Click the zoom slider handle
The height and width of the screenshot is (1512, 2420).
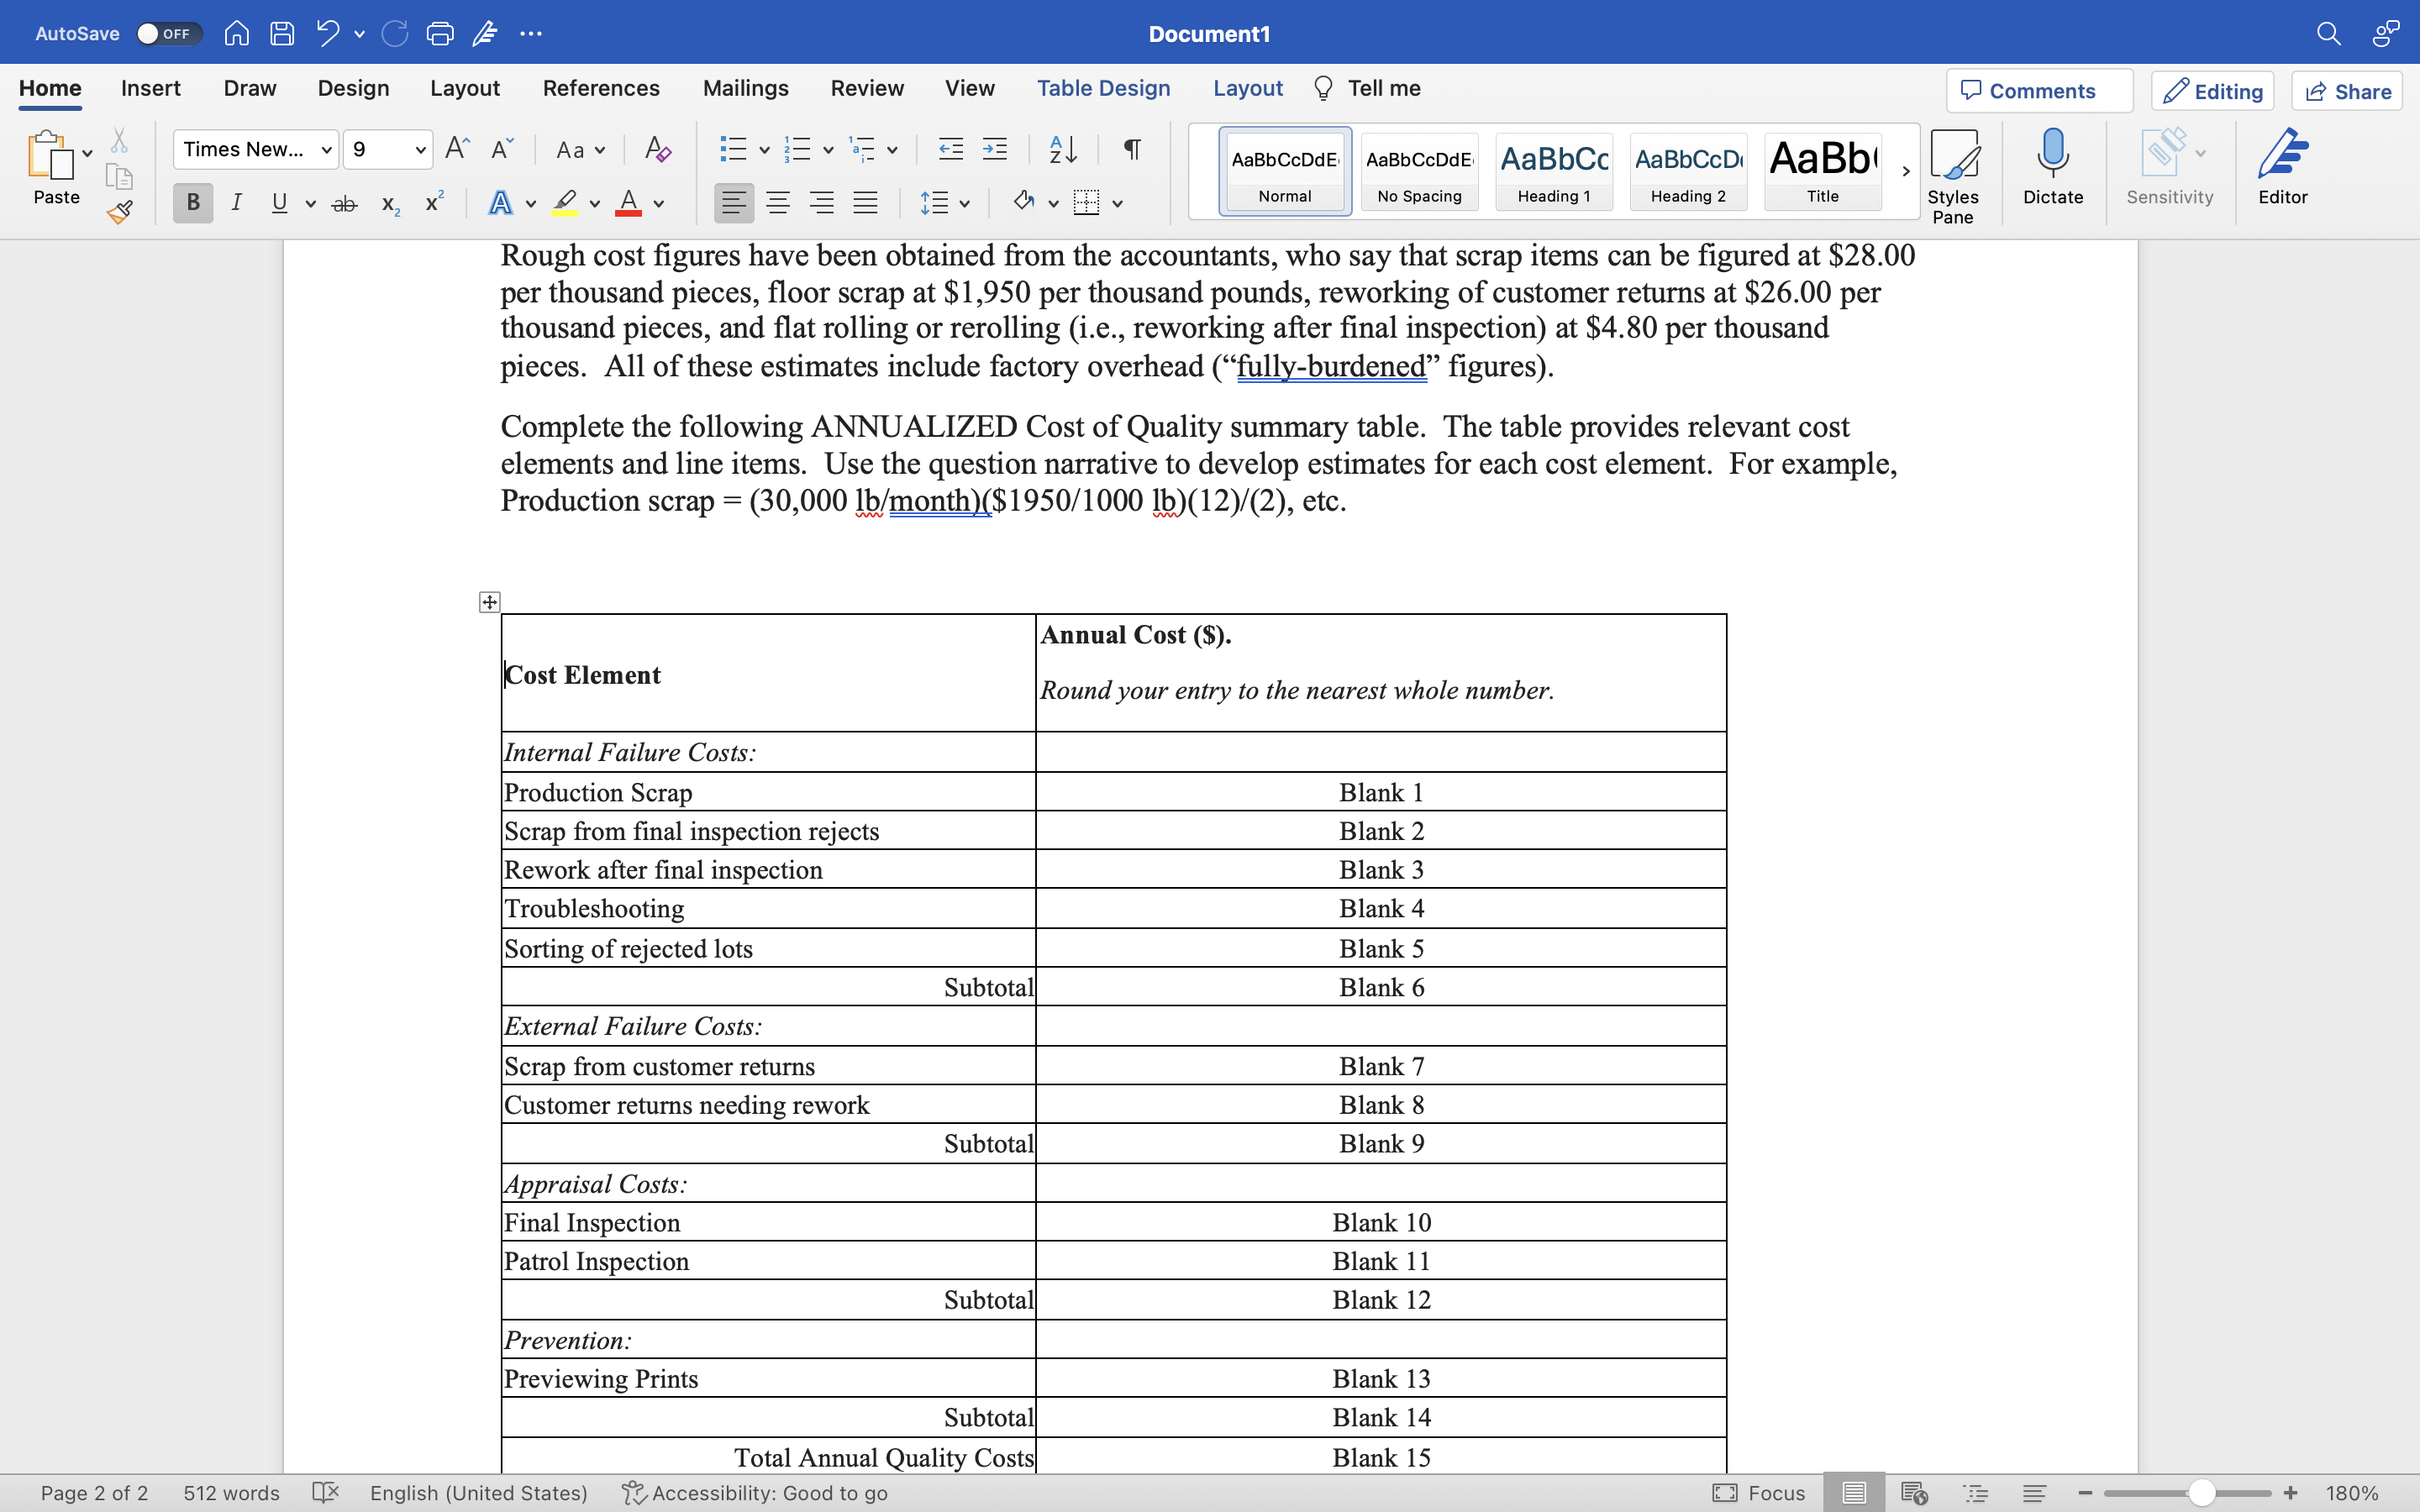(x=2201, y=1493)
